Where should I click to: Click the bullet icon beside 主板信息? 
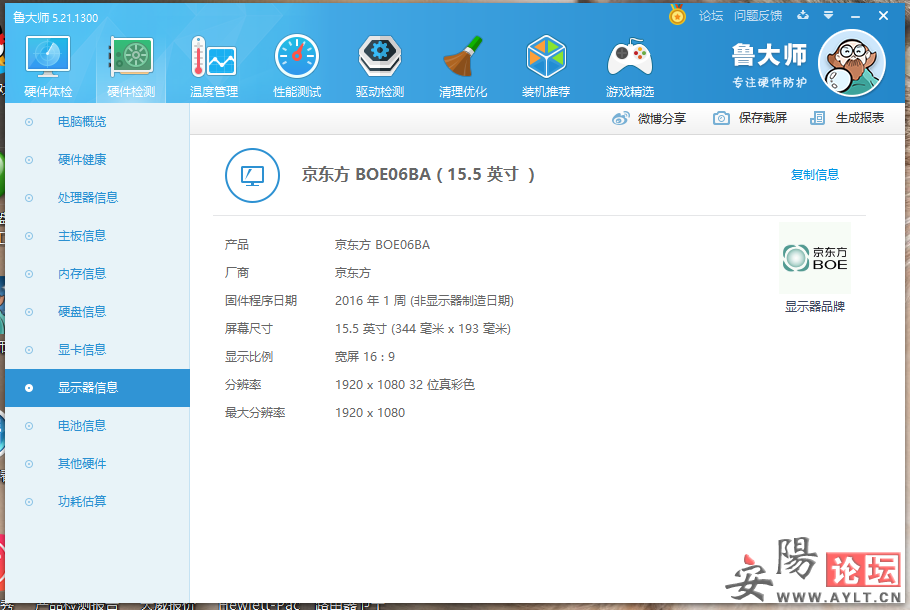[28, 236]
